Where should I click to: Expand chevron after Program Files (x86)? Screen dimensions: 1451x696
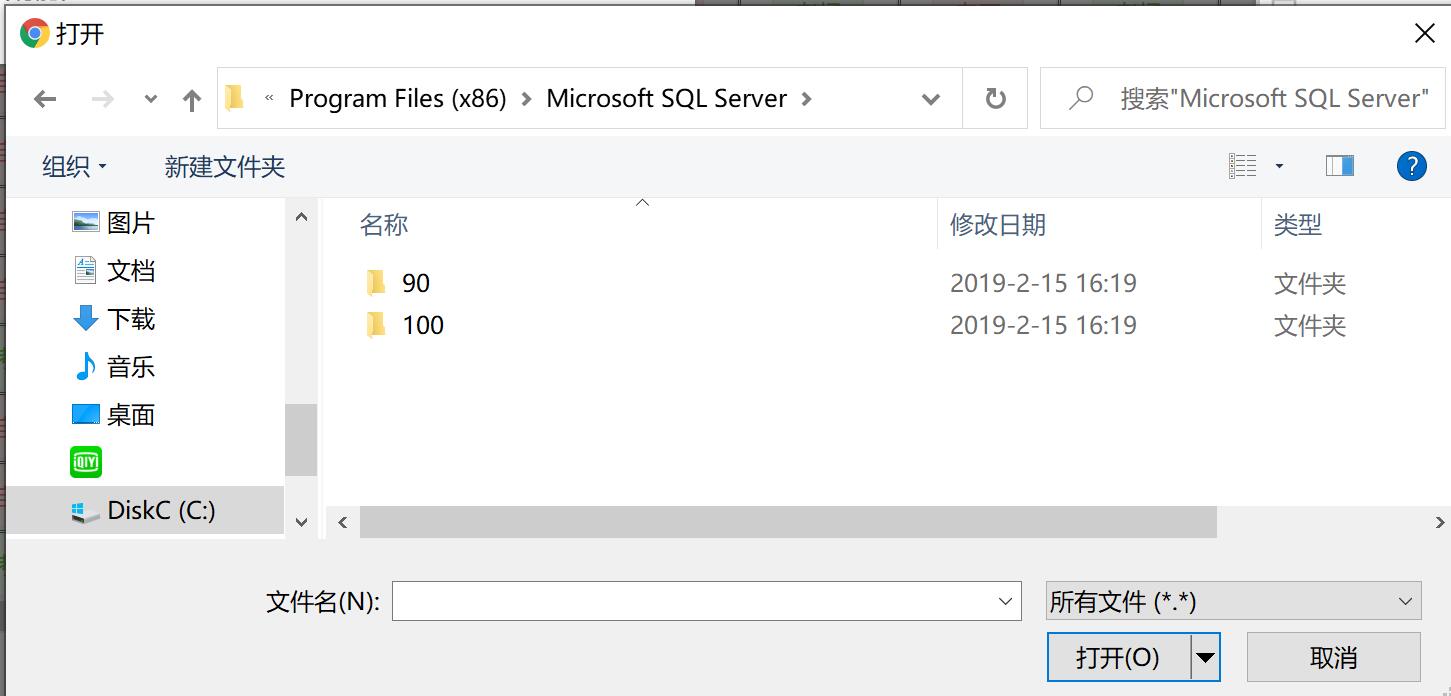coord(527,99)
